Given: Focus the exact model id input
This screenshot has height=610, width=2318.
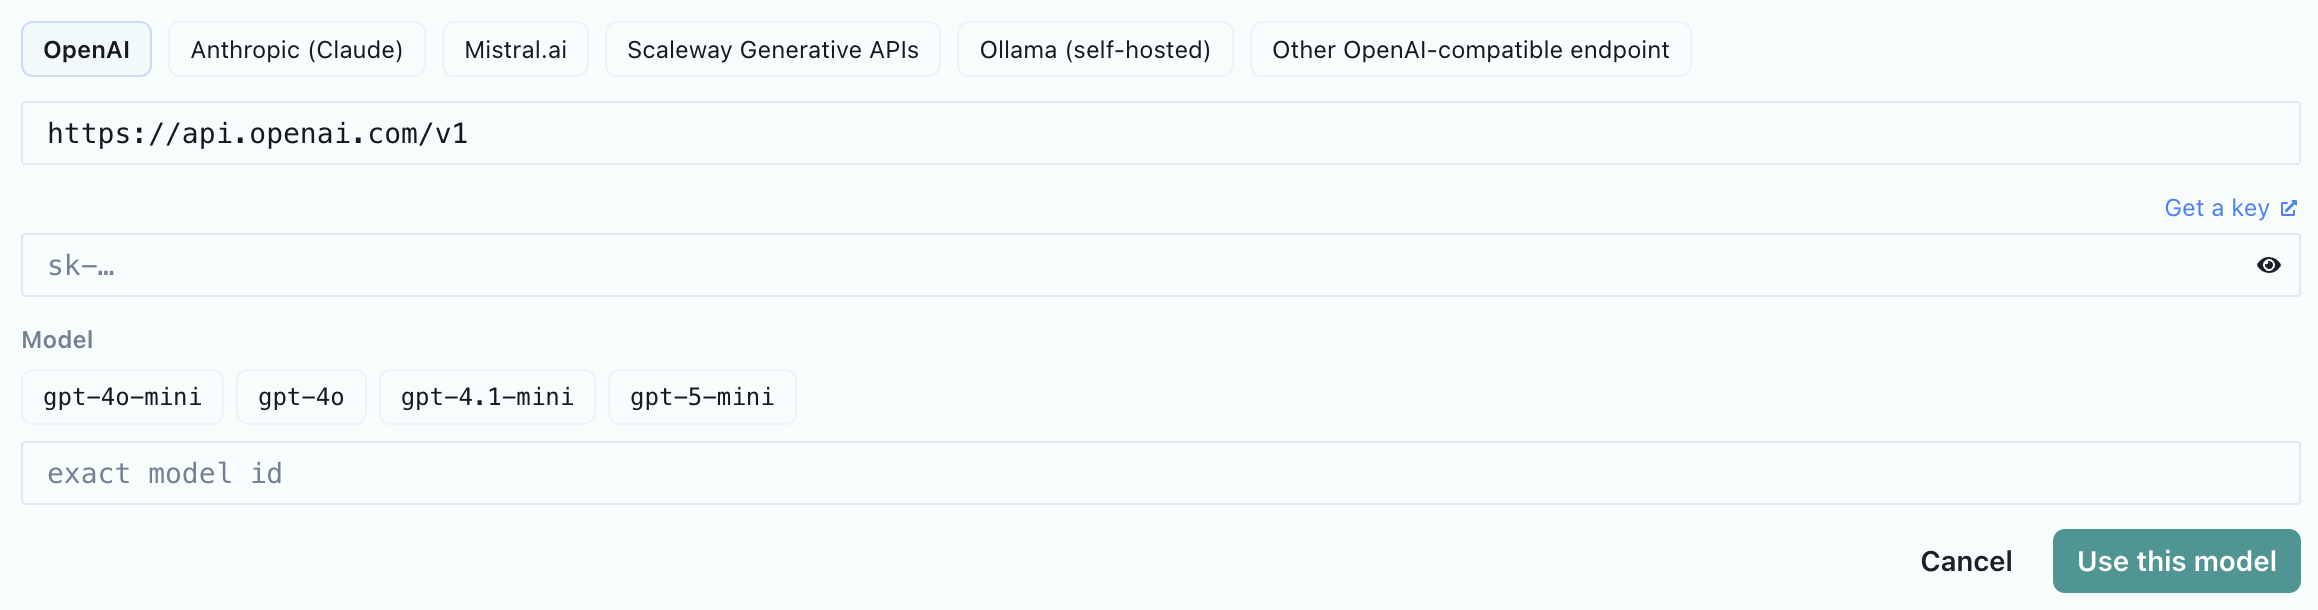Looking at the screenshot, I should [x=1161, y=473].
